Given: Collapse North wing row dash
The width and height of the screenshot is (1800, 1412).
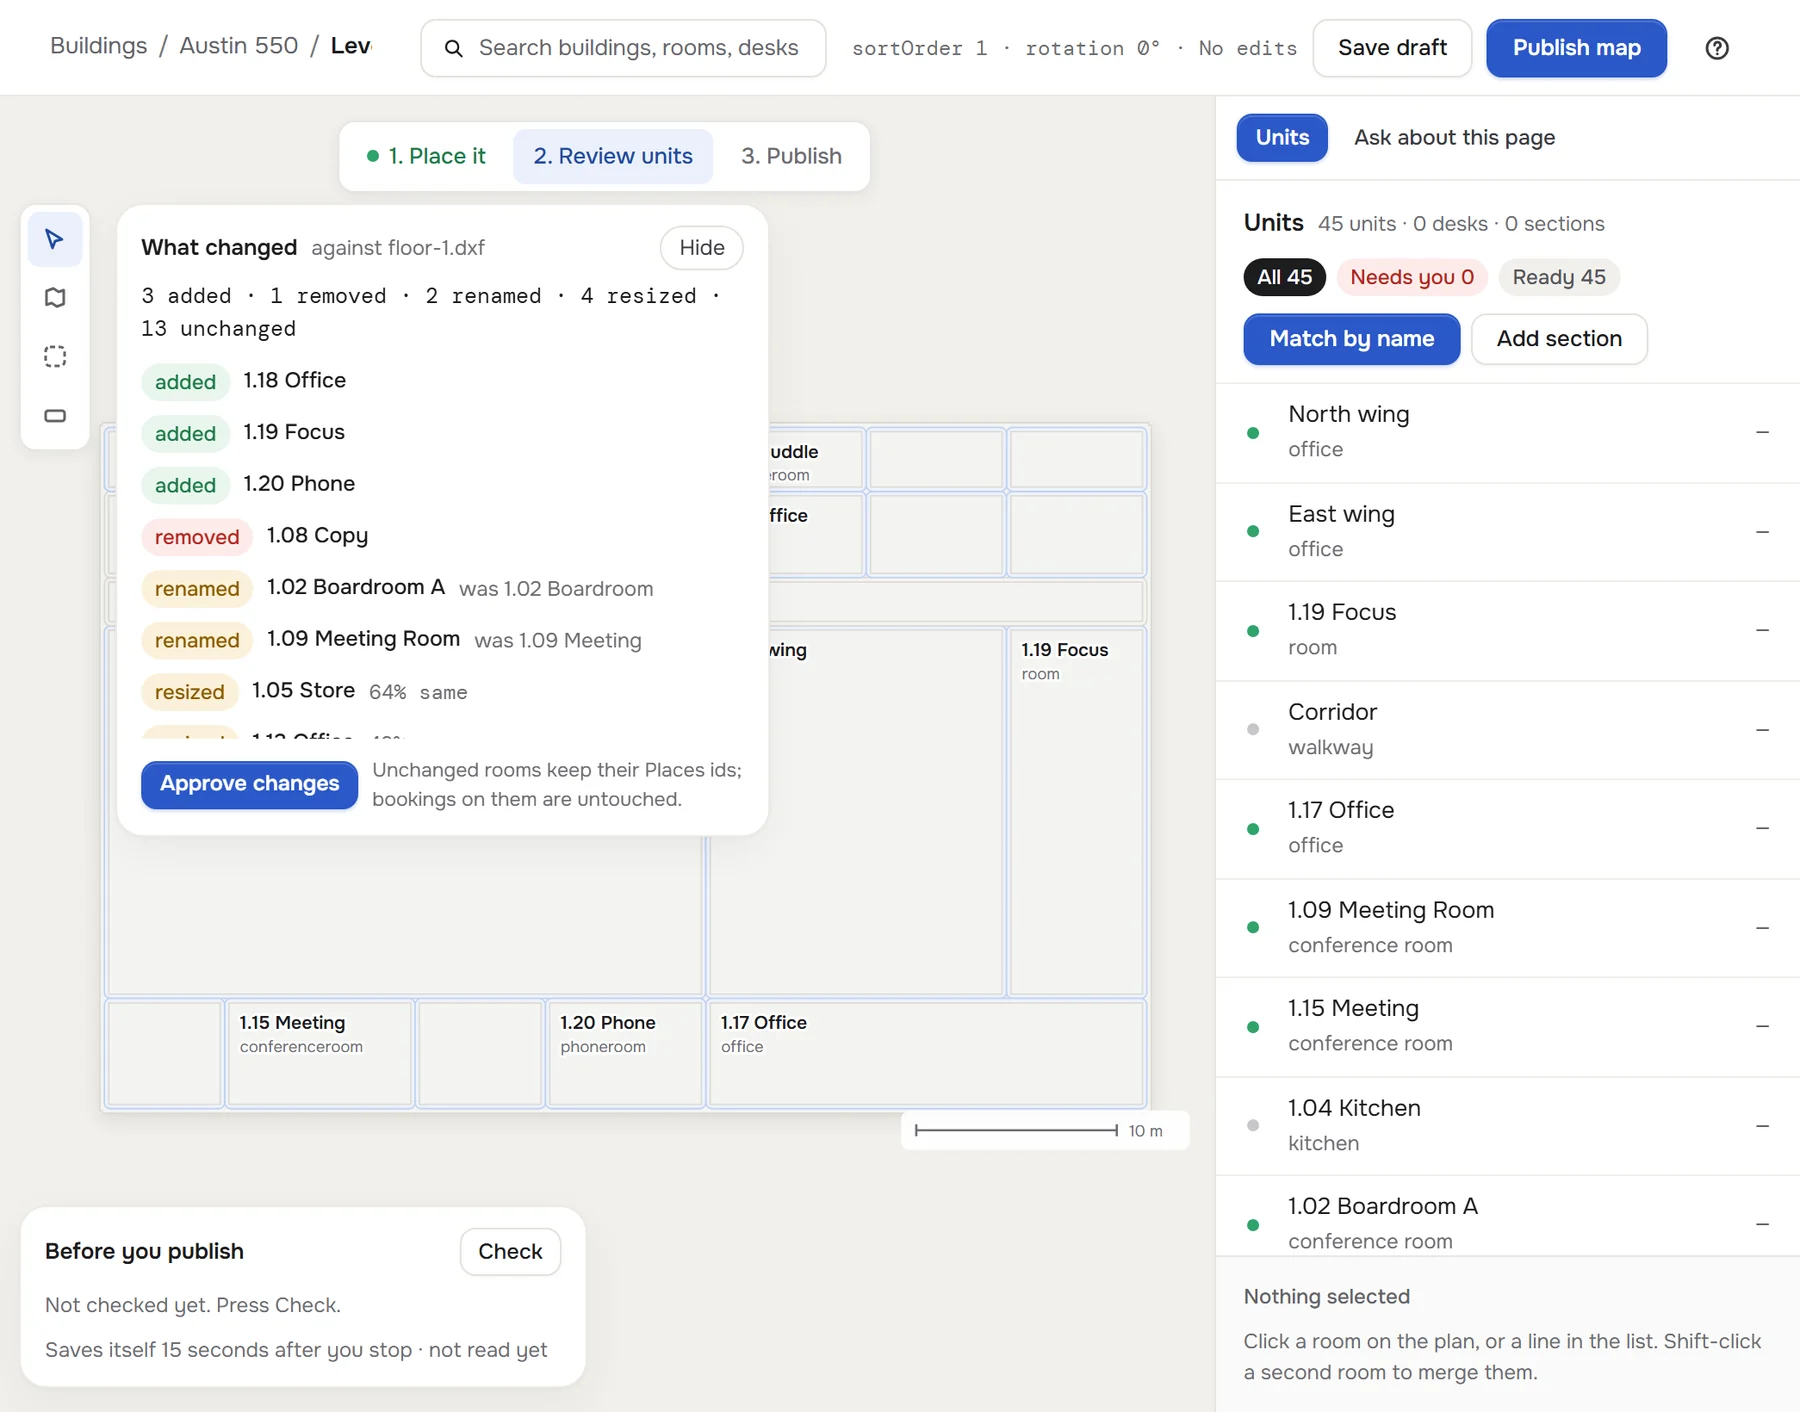Looking at the screenshot, I should click(1762, 432).
